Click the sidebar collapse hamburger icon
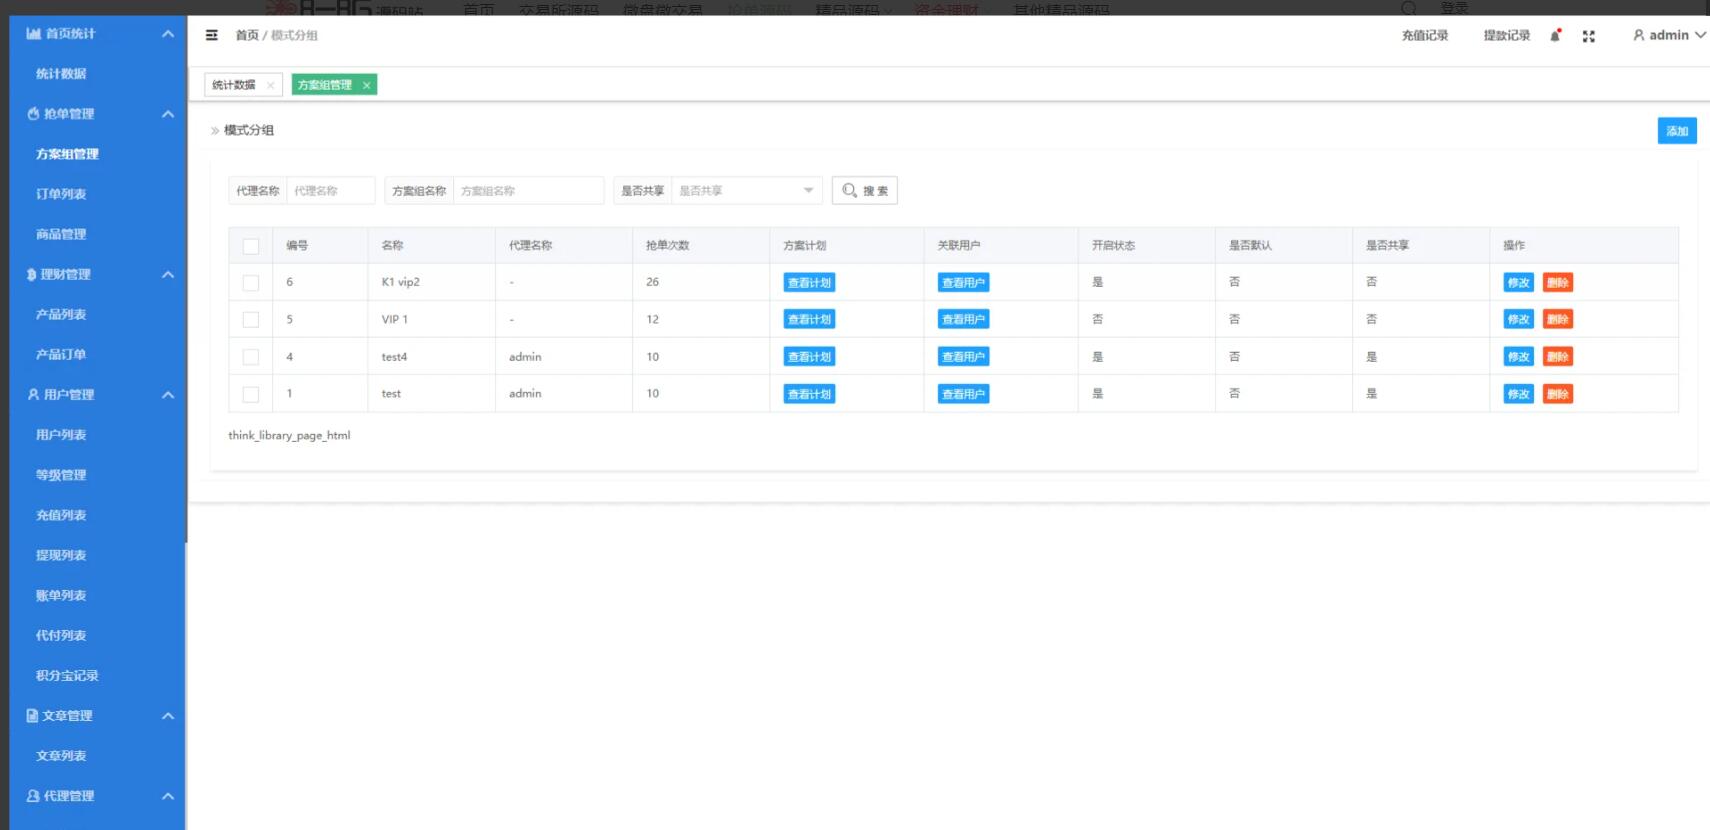This screenshot has width=1710, height=830. point(211,35)
